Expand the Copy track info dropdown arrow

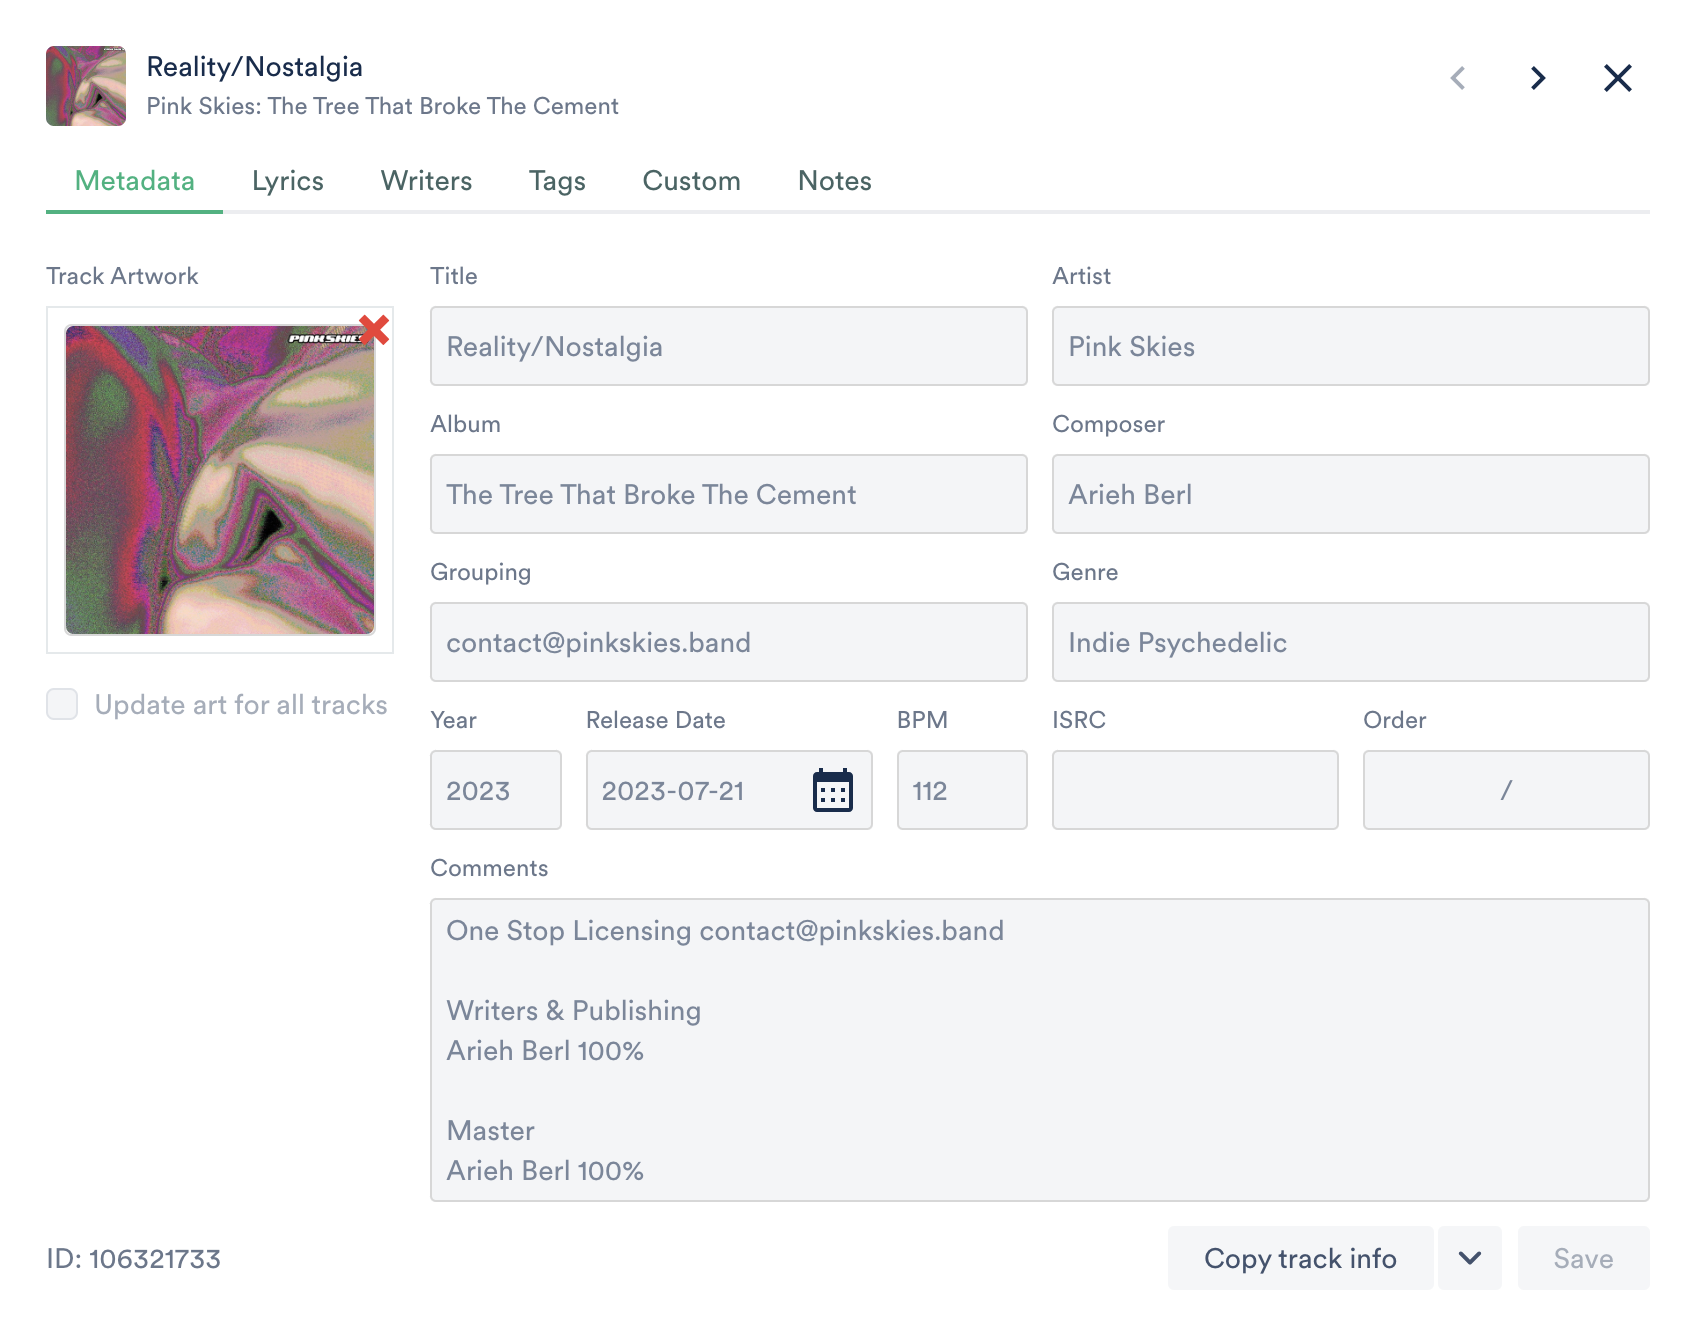tap(1470, 1258)
